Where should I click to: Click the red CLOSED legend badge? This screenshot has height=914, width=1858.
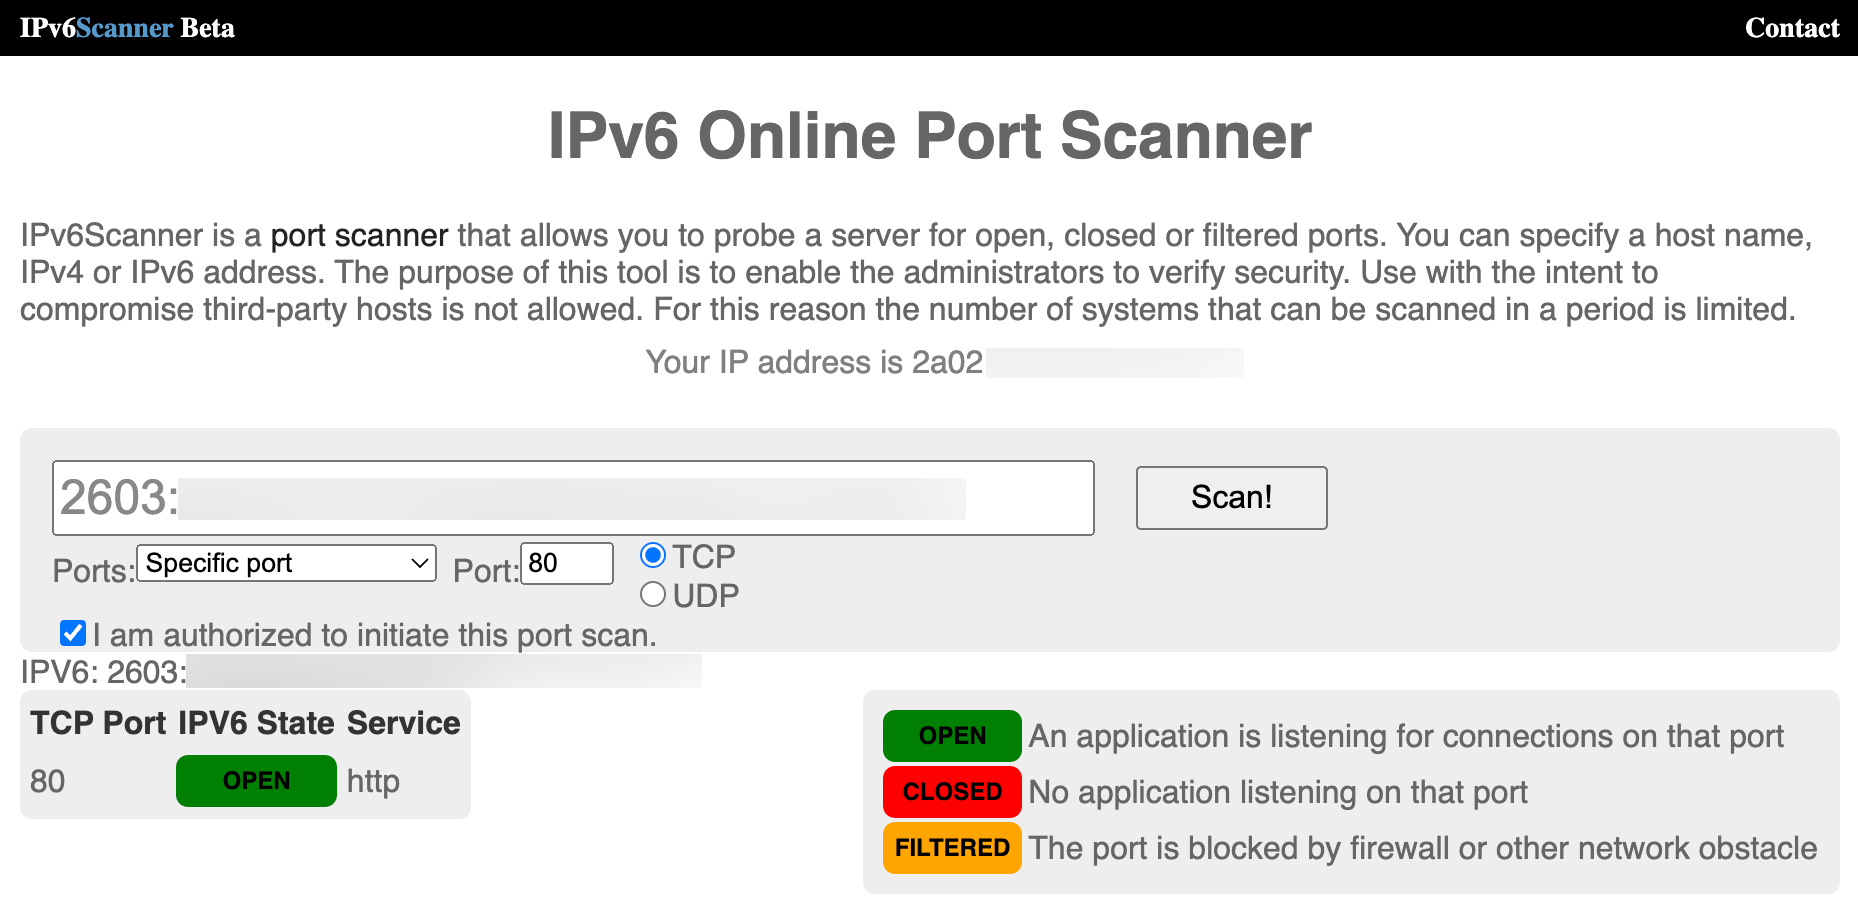click(952, 792)
